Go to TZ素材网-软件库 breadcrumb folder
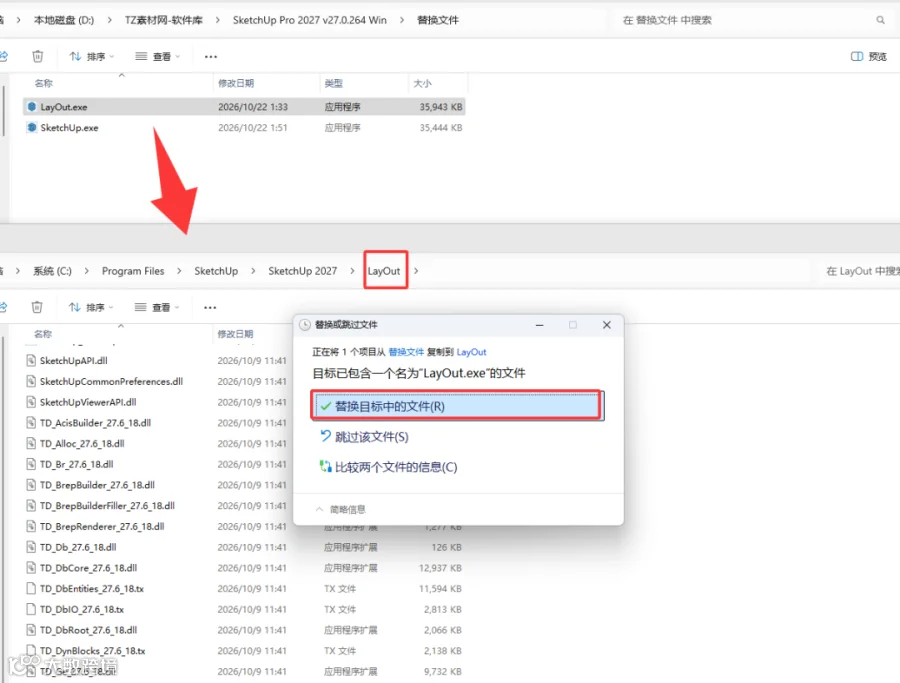Image resolution: width=900 pixels, height=683 pixels. pos(164,20)
